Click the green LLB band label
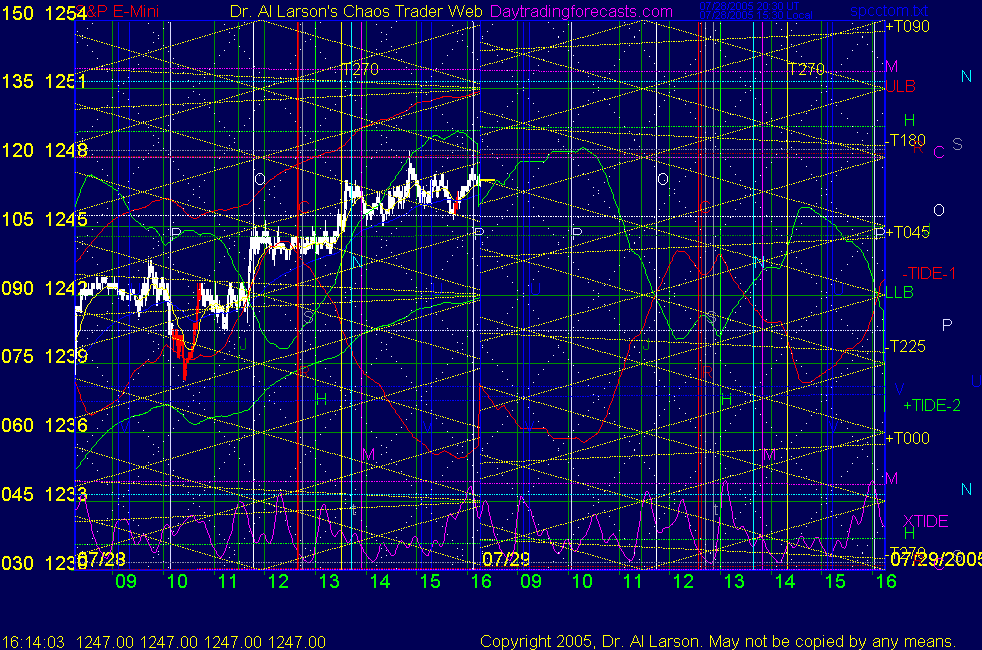Viewport: 982px width, 650px height. pyautogui.click(x=899, y=292)
